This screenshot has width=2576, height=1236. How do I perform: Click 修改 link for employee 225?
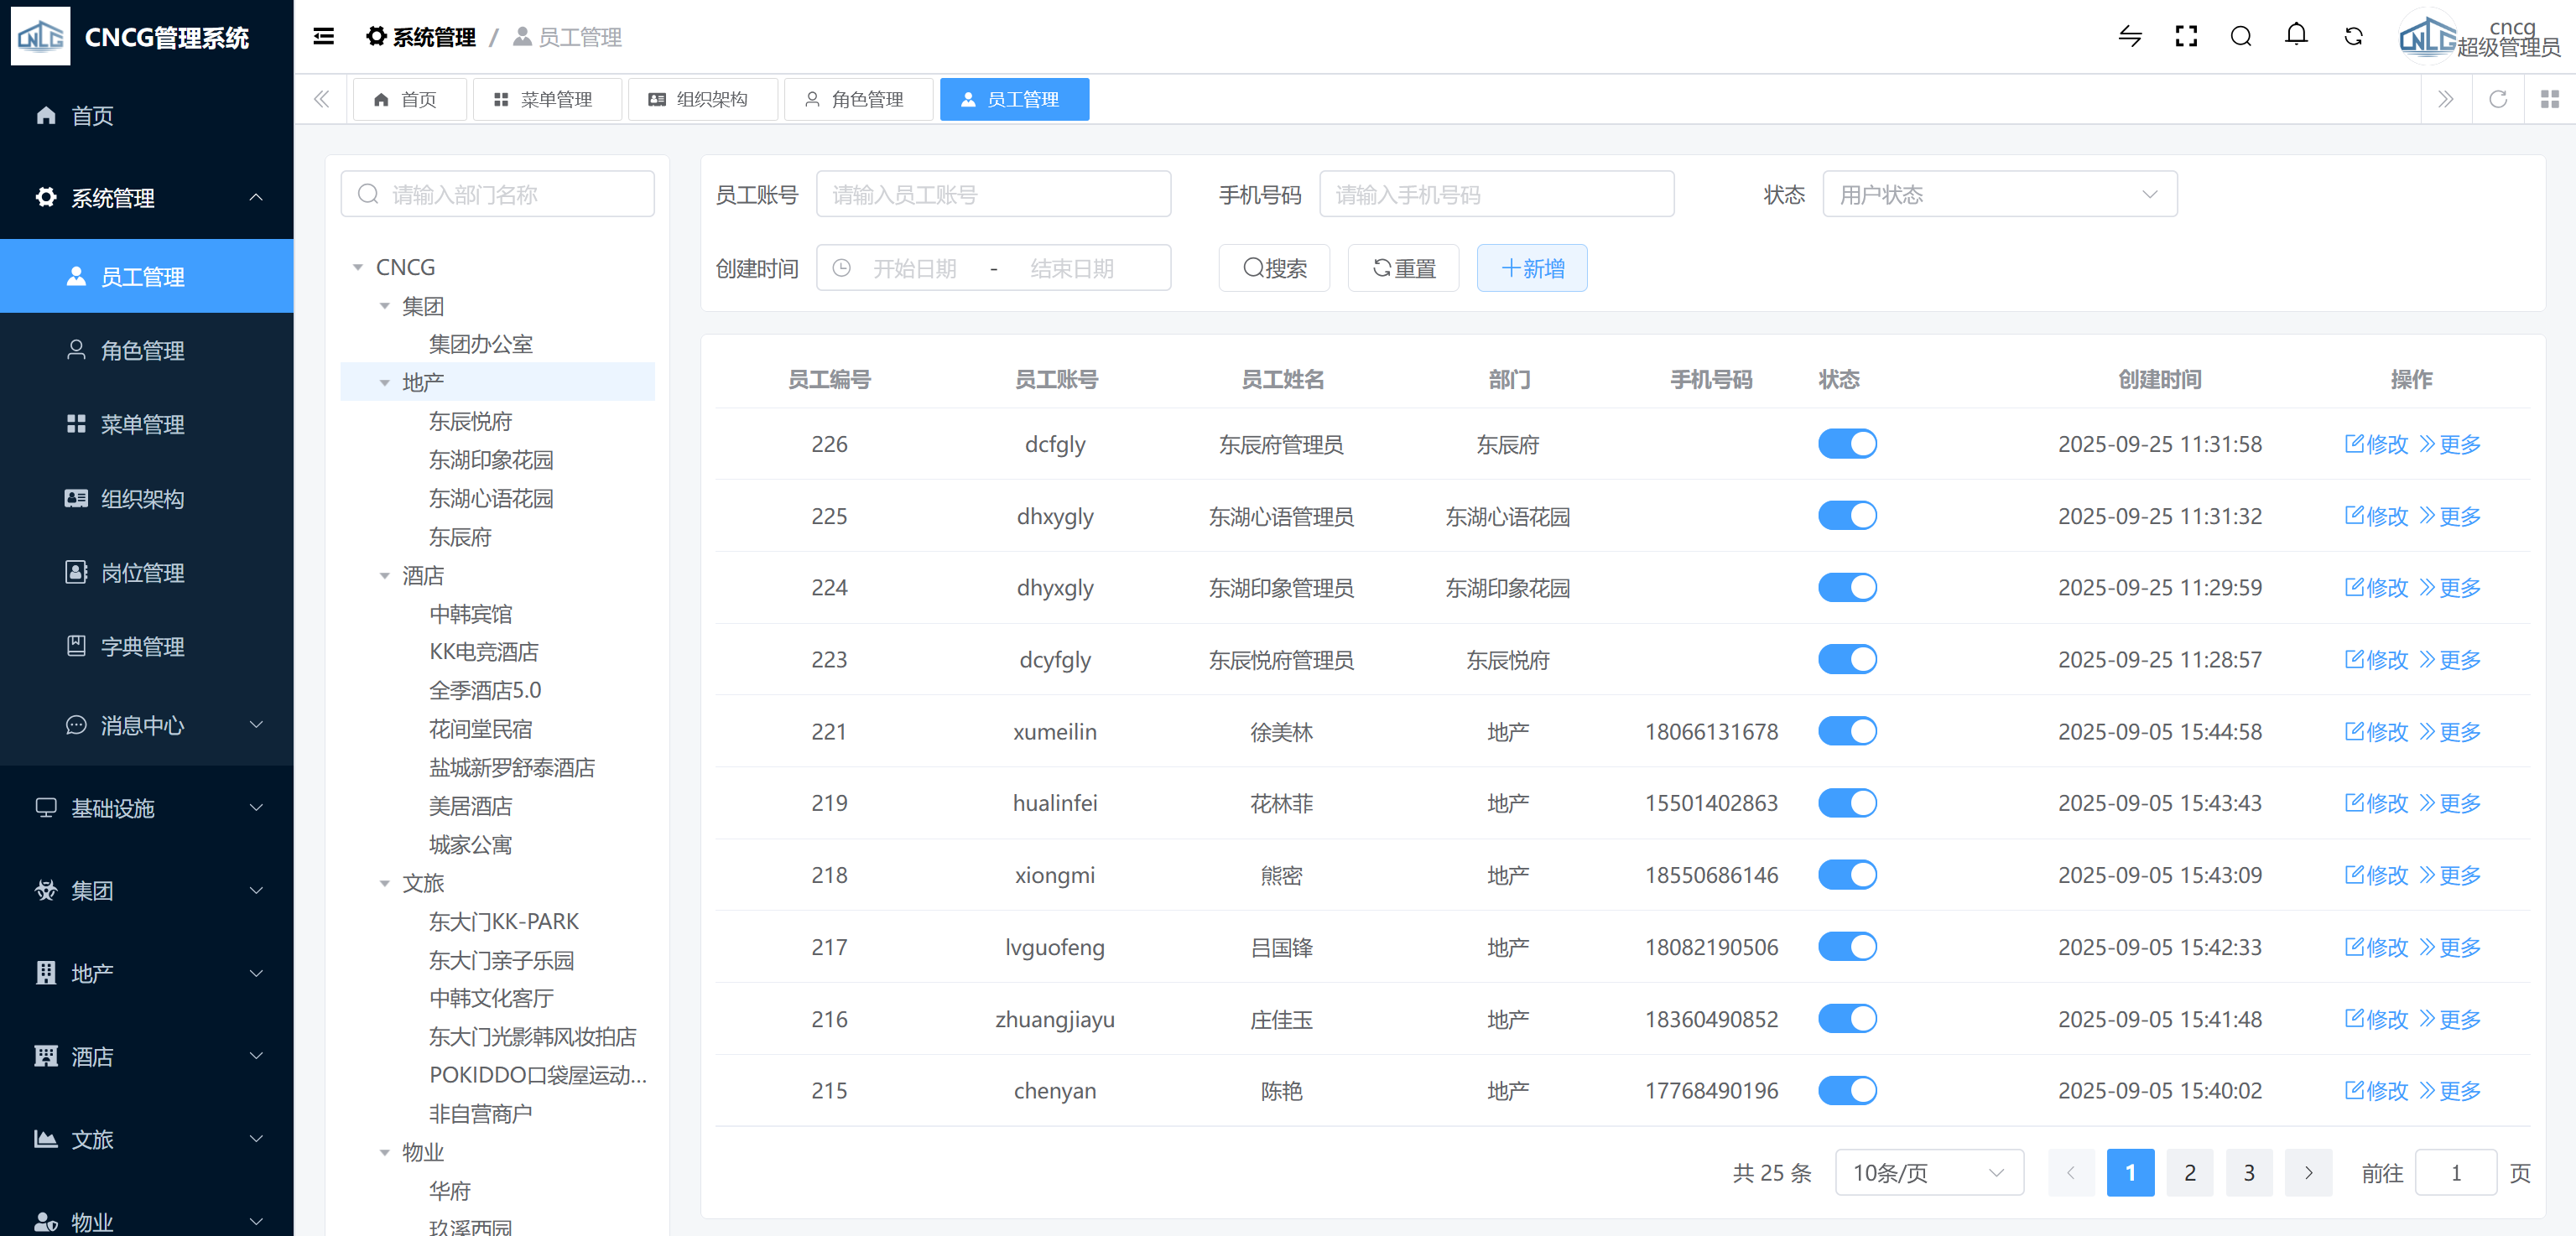2376,516
